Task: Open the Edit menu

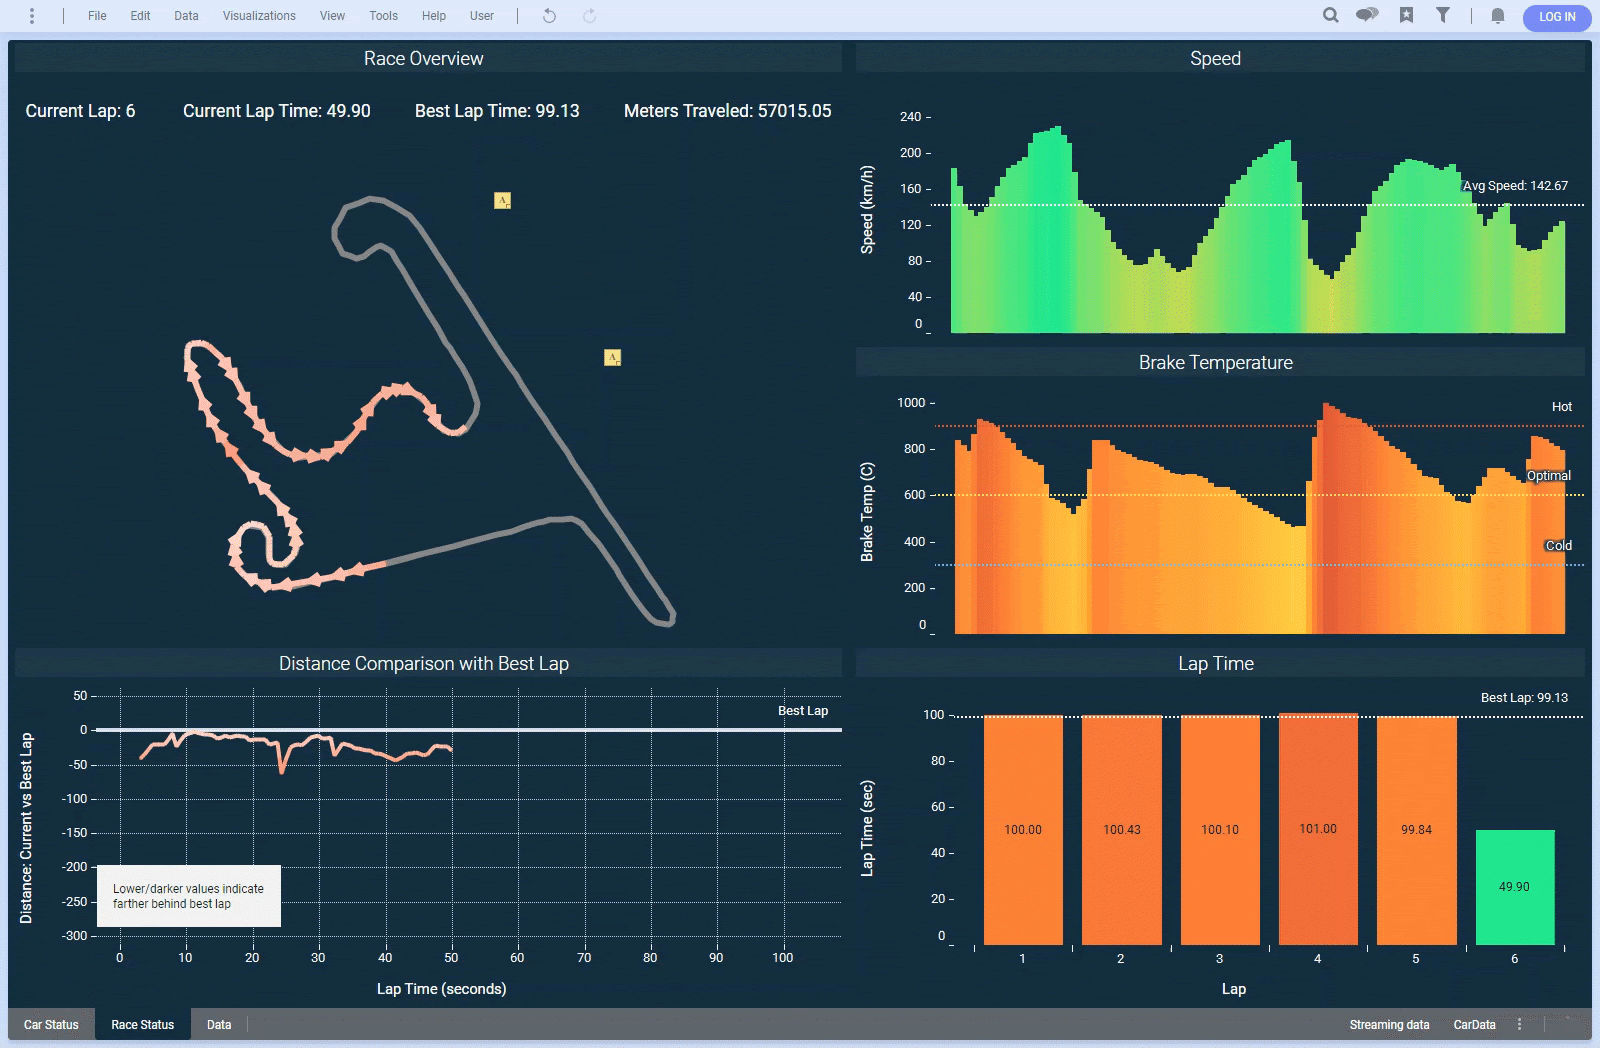Action: [x=140, y=16]
